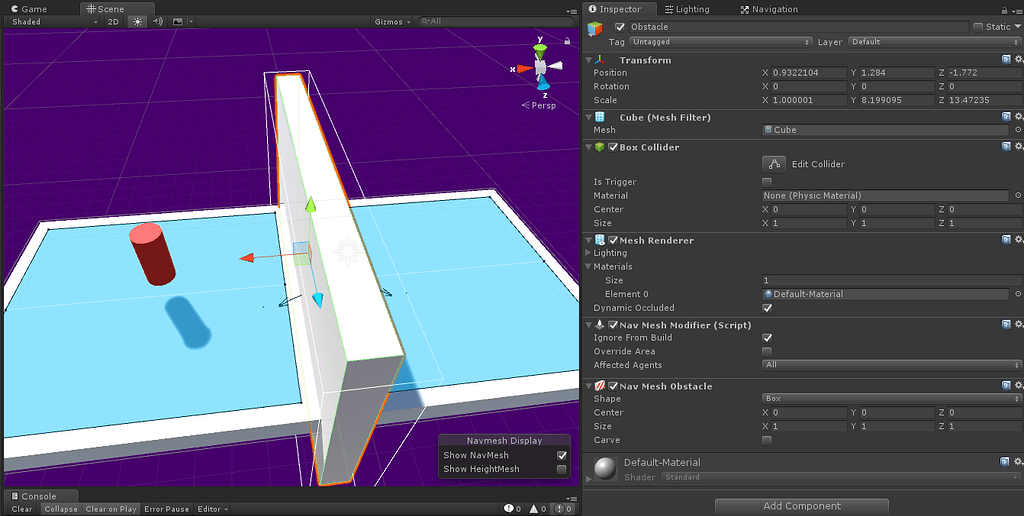The image size is (1024, 516).
Task: Open the Shape dropdown showing Box
Action: 891,398
